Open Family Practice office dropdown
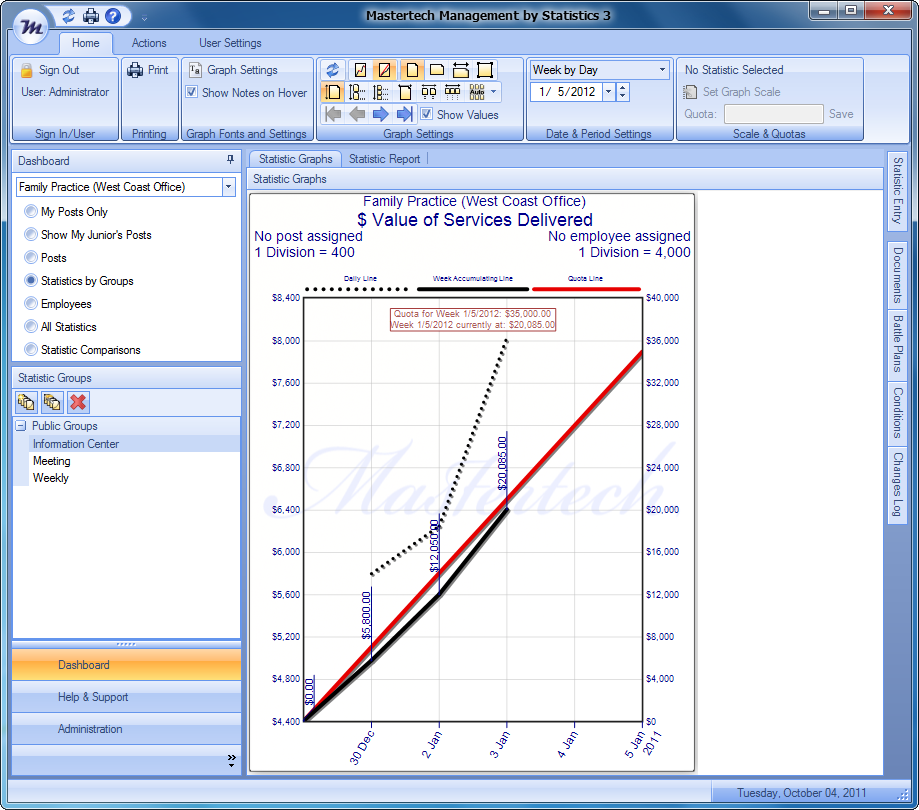 pos(228,187)
